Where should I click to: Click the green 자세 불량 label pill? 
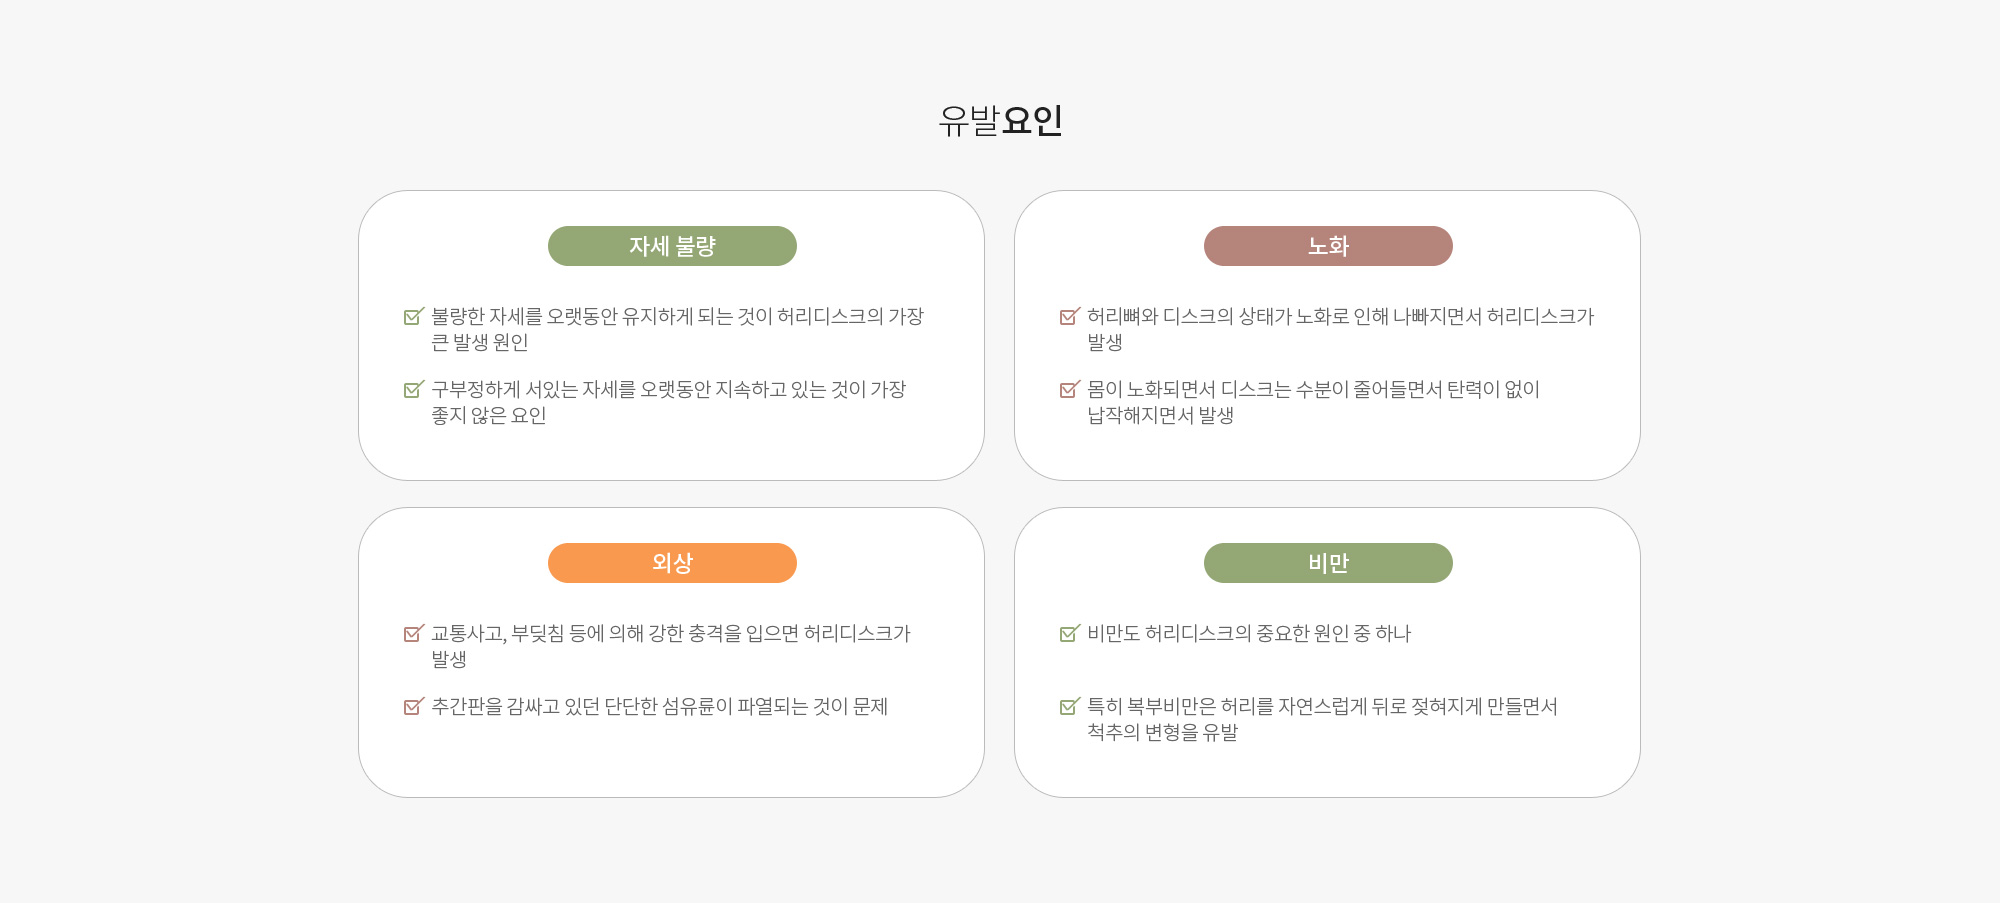(x=672, y=246)
